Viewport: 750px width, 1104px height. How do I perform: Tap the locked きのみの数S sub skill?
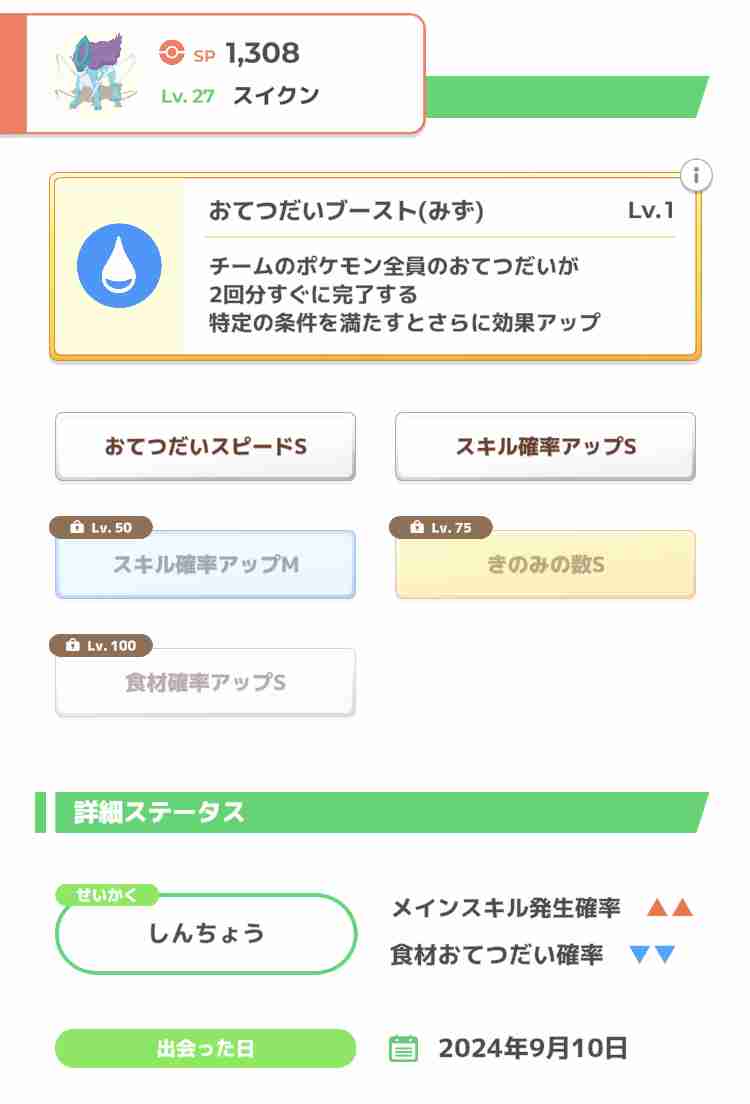pyautogui.click(x=546, y=564)
